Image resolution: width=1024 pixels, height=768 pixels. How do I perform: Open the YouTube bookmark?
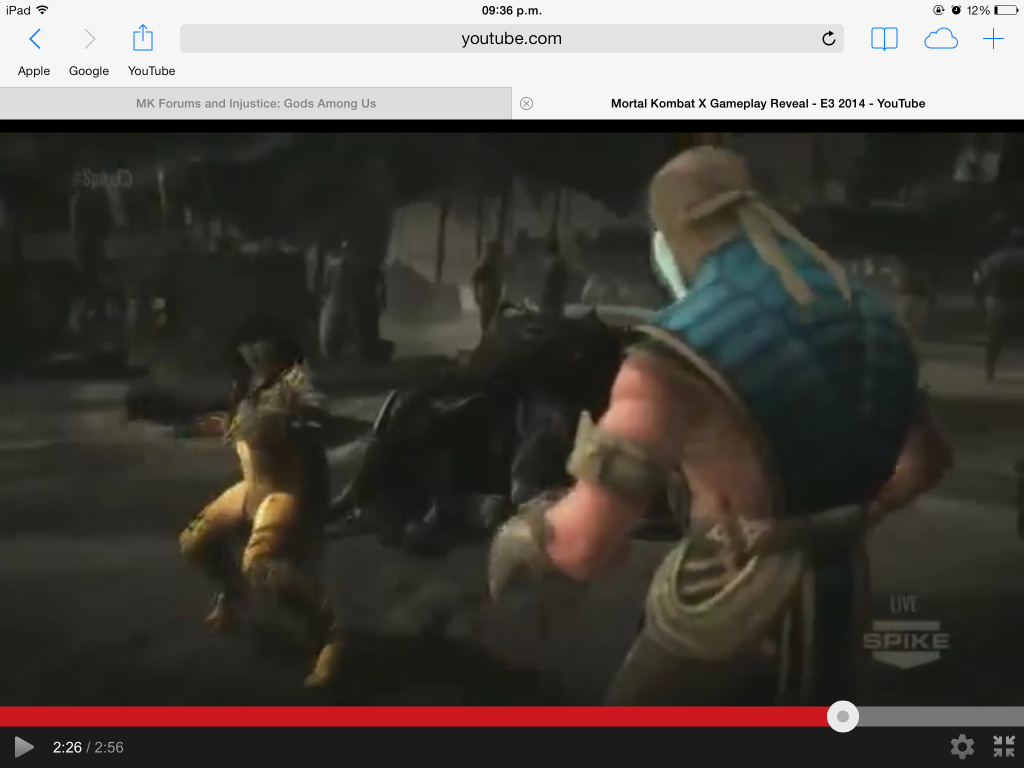coord(152,71)
